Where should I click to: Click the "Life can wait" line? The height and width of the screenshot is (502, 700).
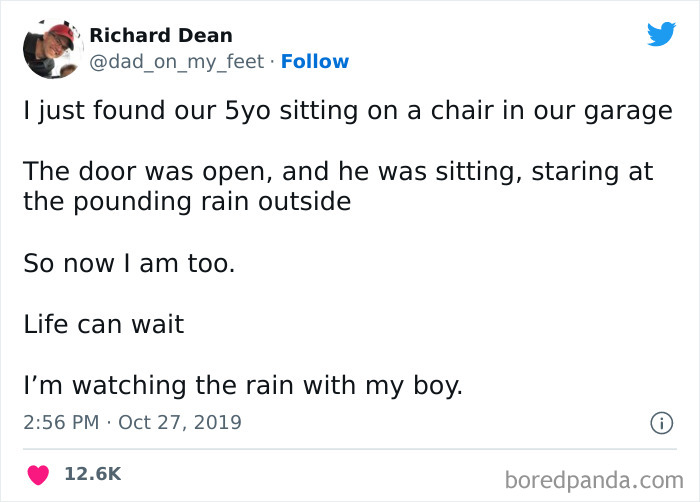pos(103,325)
